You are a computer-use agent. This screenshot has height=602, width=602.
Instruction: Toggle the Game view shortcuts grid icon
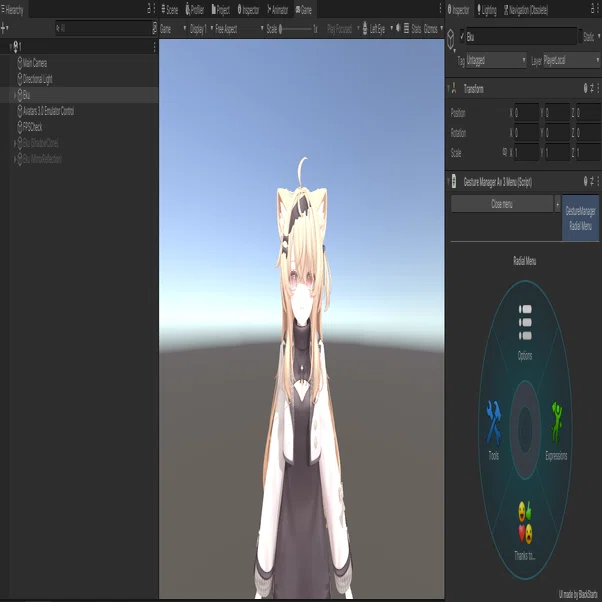point(406,28)
